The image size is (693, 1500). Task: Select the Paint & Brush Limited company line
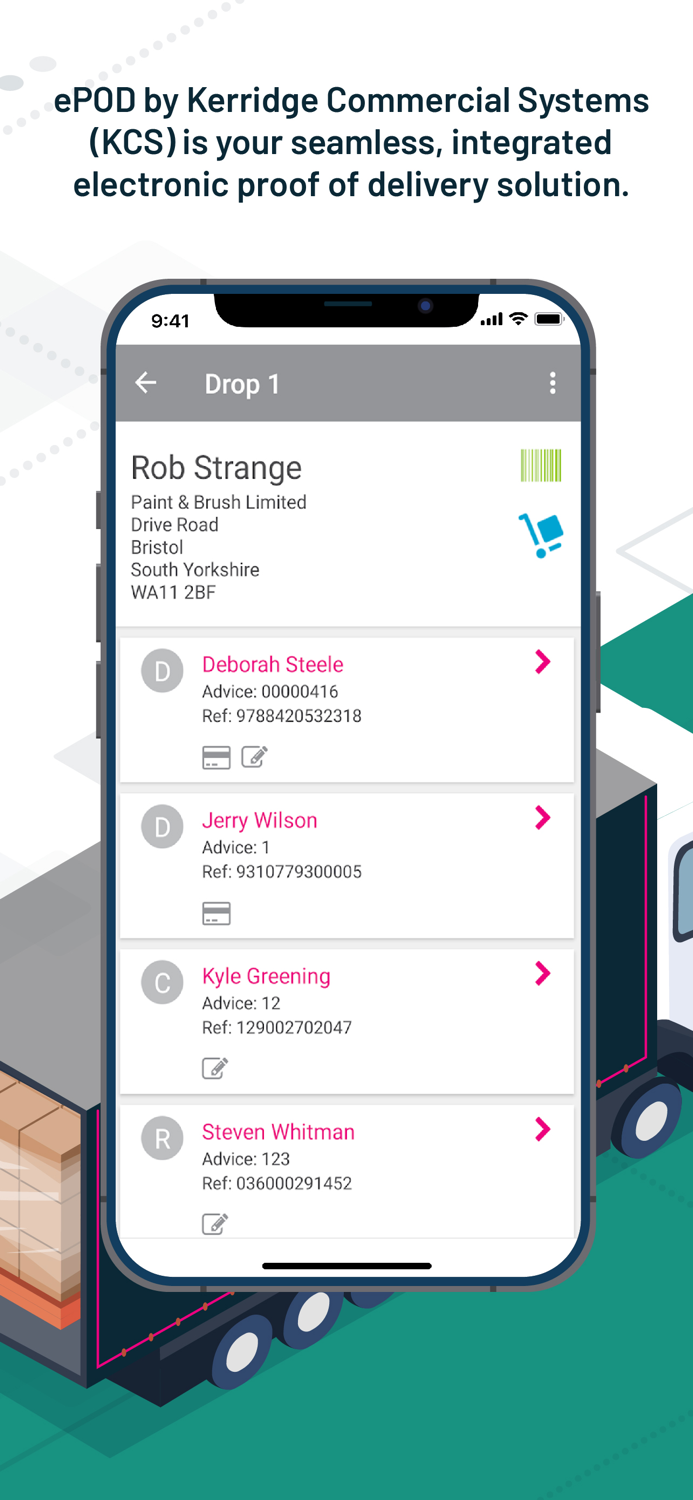218,502
